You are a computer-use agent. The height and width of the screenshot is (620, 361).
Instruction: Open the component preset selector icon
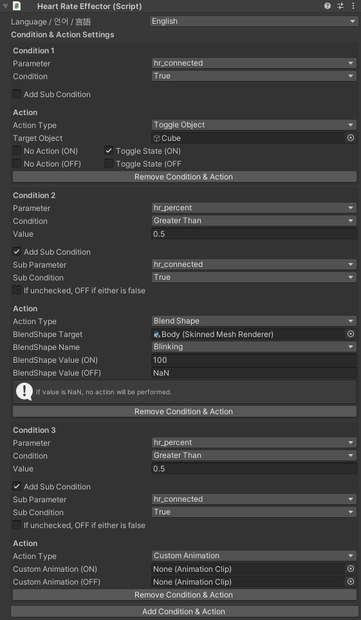tap(340, 6)
